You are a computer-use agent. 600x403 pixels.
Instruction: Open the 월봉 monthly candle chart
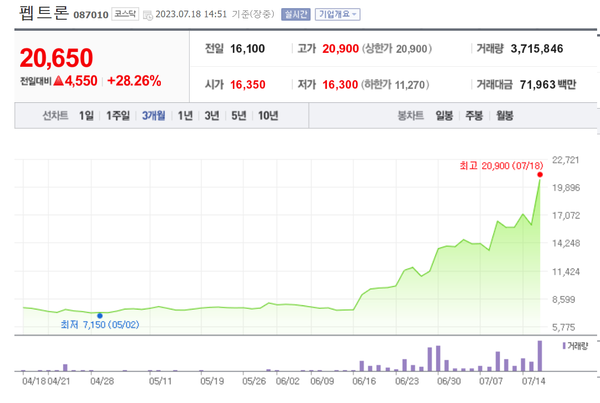pos(504,116)
